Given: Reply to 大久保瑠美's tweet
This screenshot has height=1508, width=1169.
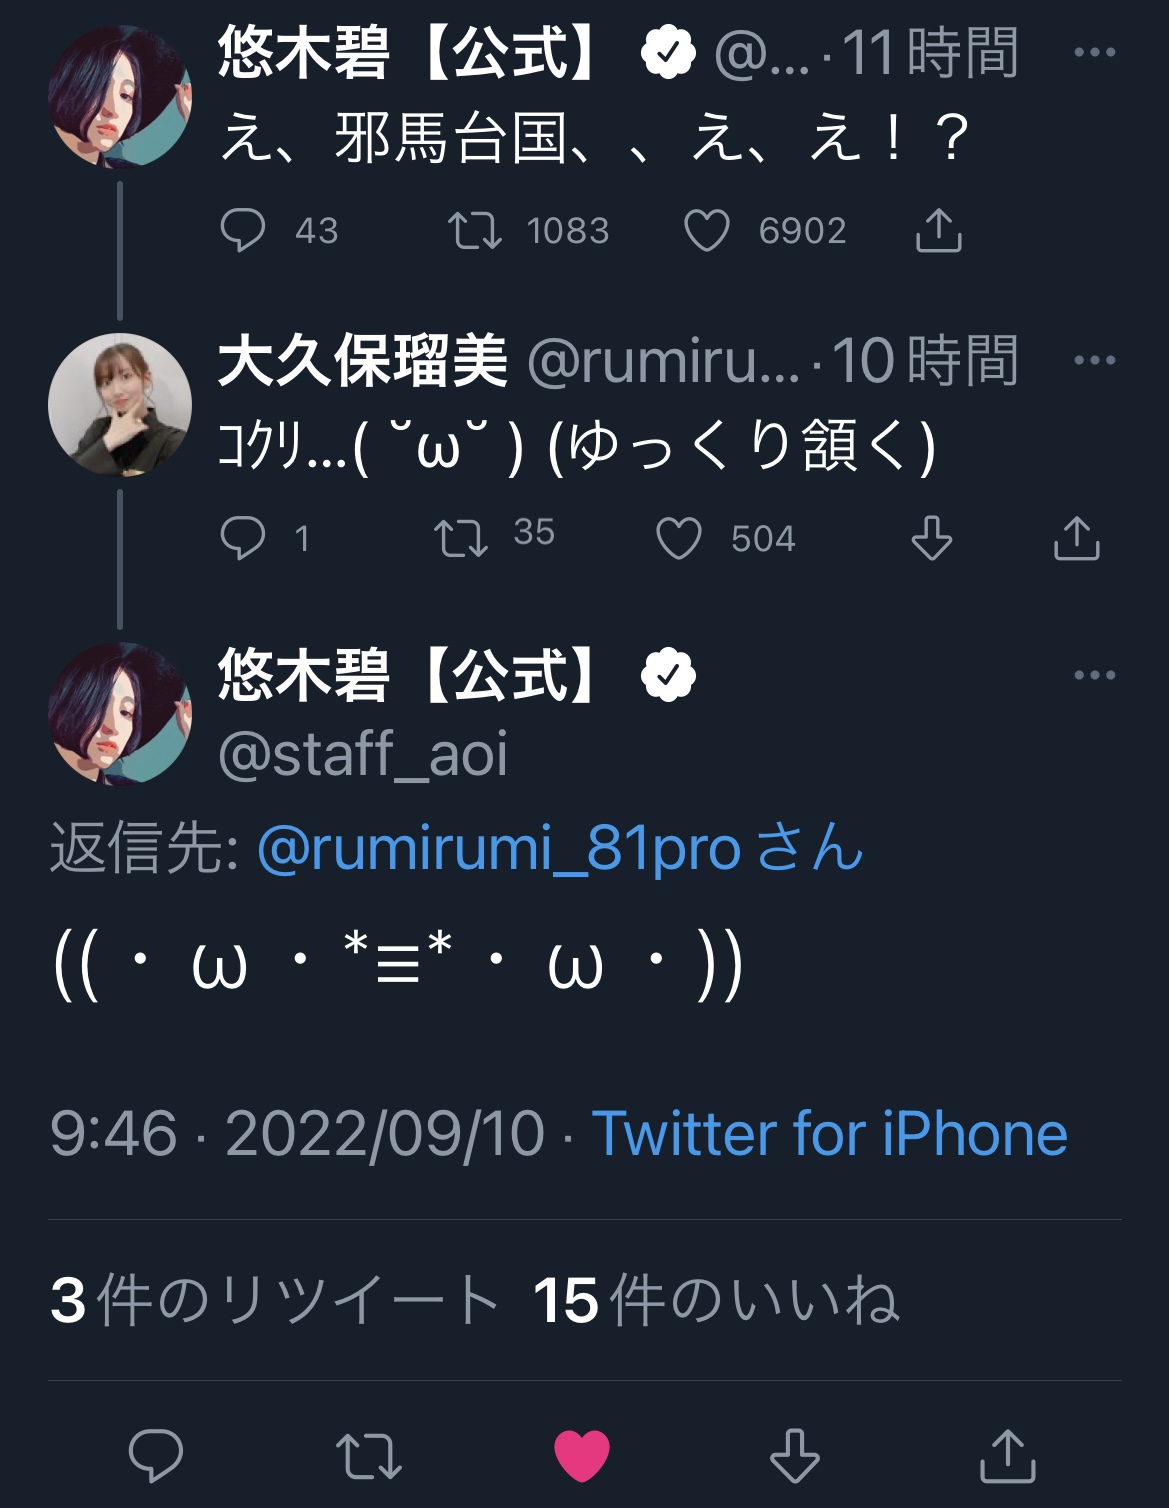Looking at the screenshot, I should pos(243,538).
